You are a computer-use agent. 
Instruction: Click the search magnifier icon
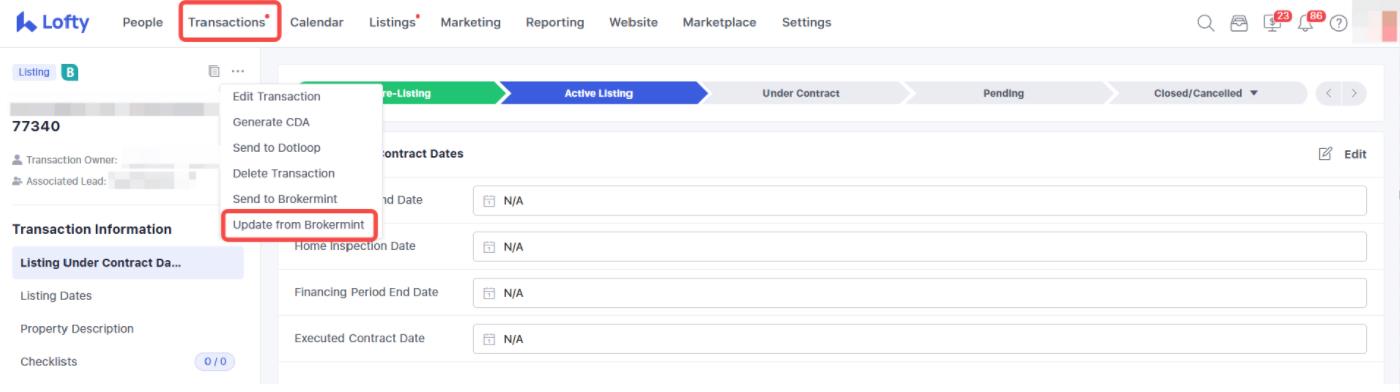(1206, 23)
